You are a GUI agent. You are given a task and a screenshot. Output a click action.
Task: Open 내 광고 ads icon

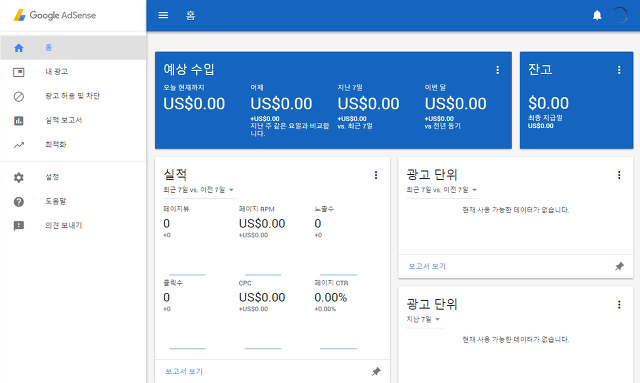point(19,72)
